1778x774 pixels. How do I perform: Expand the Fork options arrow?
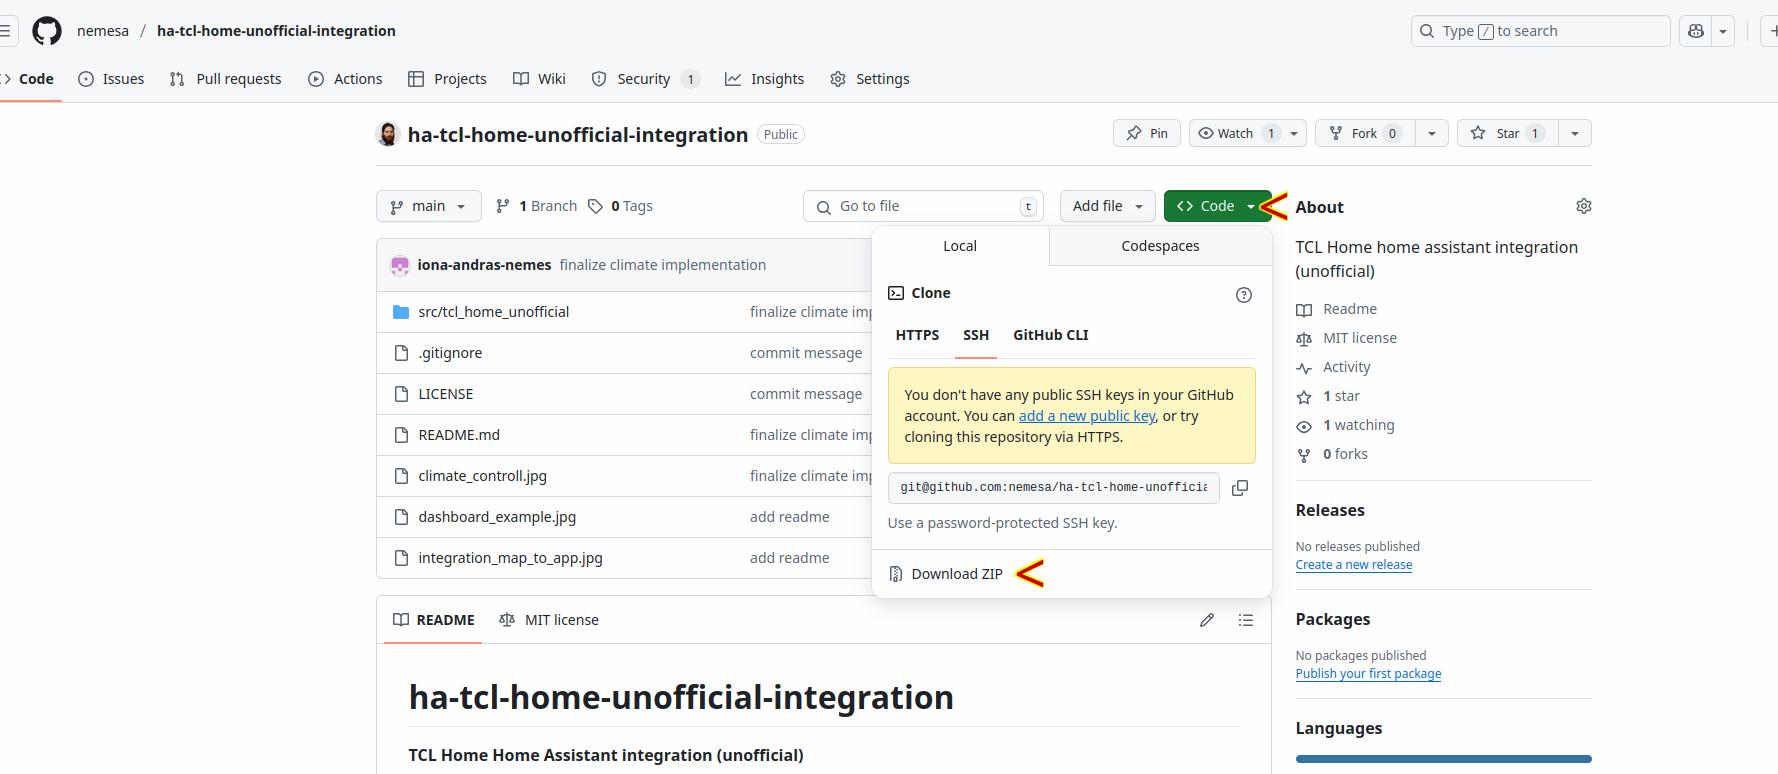tap(1432, 133)
